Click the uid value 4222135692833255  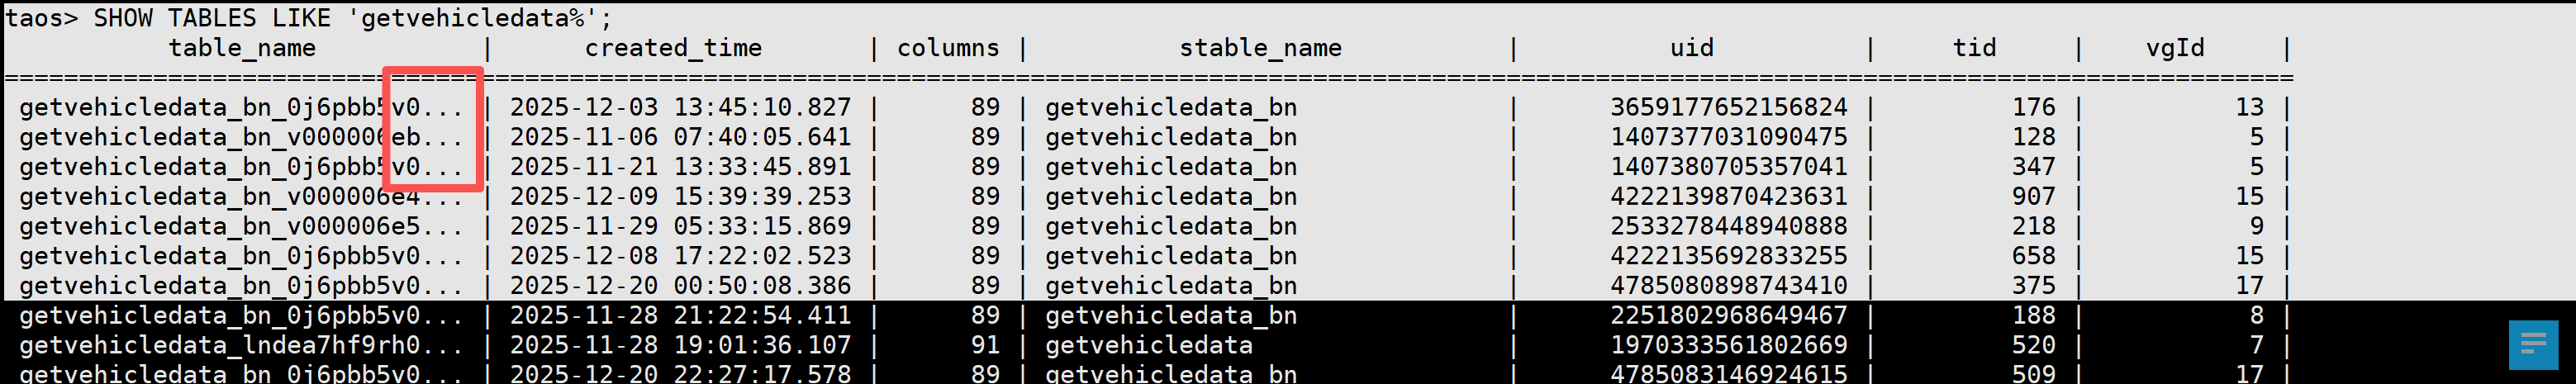pos(1728,256)
